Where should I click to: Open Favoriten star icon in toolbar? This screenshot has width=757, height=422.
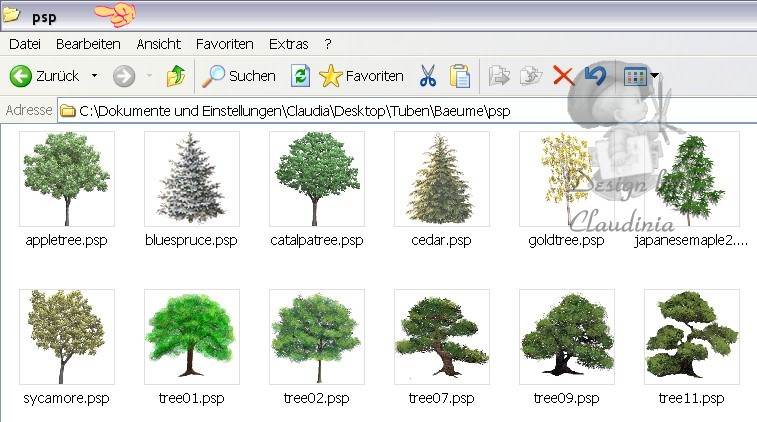click(331, 76)
